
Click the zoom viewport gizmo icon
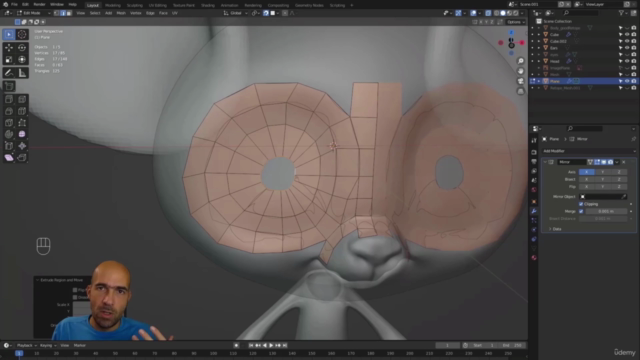pyautogui.click(x=520, y=61)
